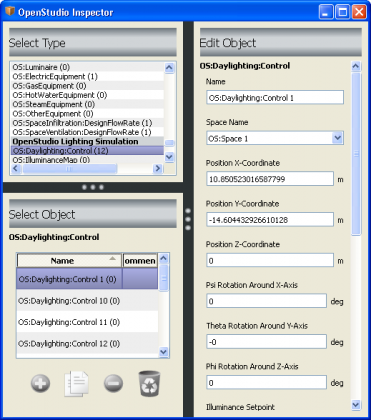Viewport: 371px width, 420px height.
Task: Minimize the OpenStudio Inspector window
Action: click(x=326, y=12)
